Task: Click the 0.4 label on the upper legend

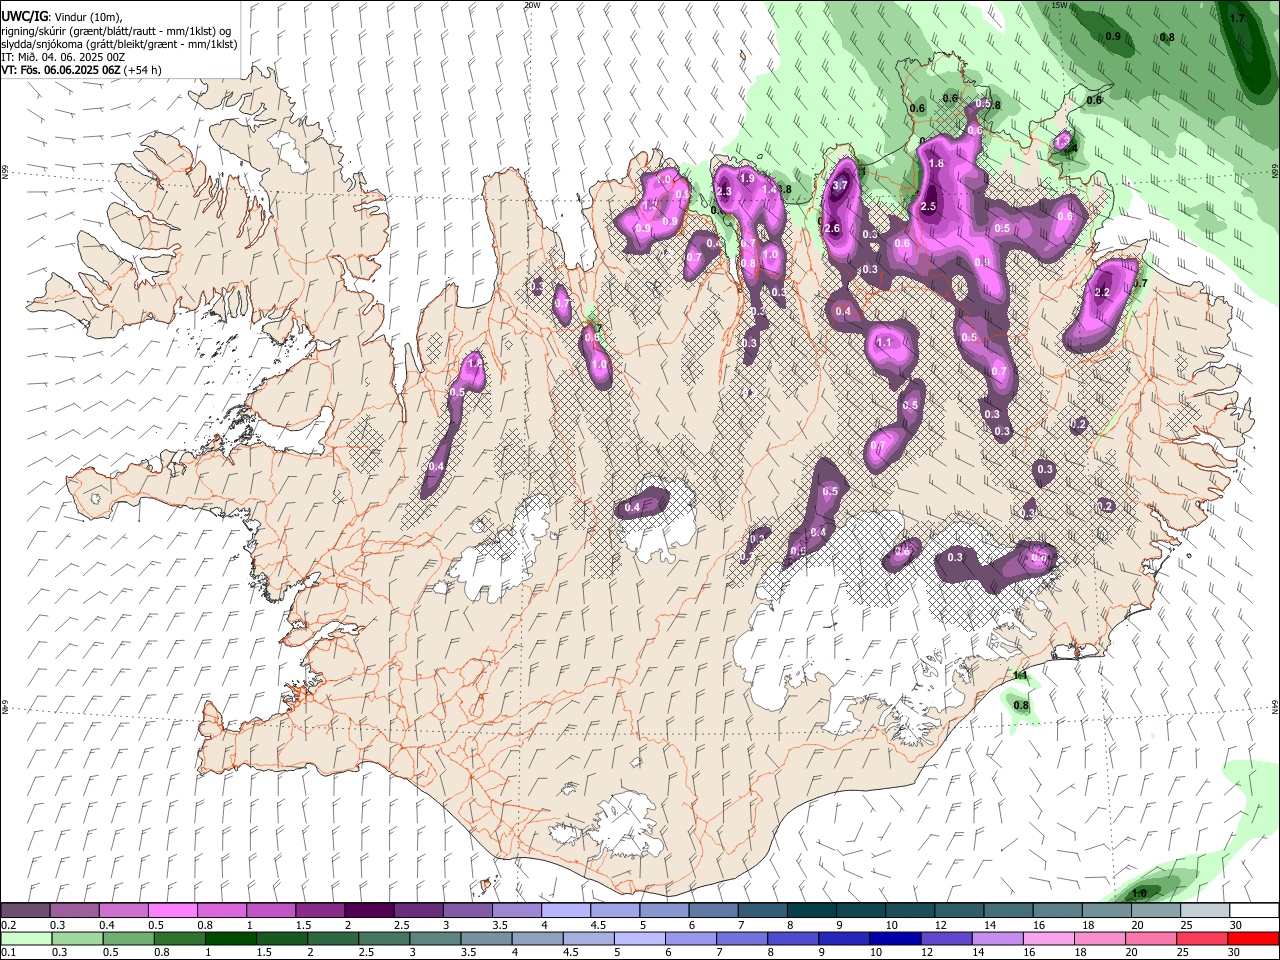Action: point(107,925)
